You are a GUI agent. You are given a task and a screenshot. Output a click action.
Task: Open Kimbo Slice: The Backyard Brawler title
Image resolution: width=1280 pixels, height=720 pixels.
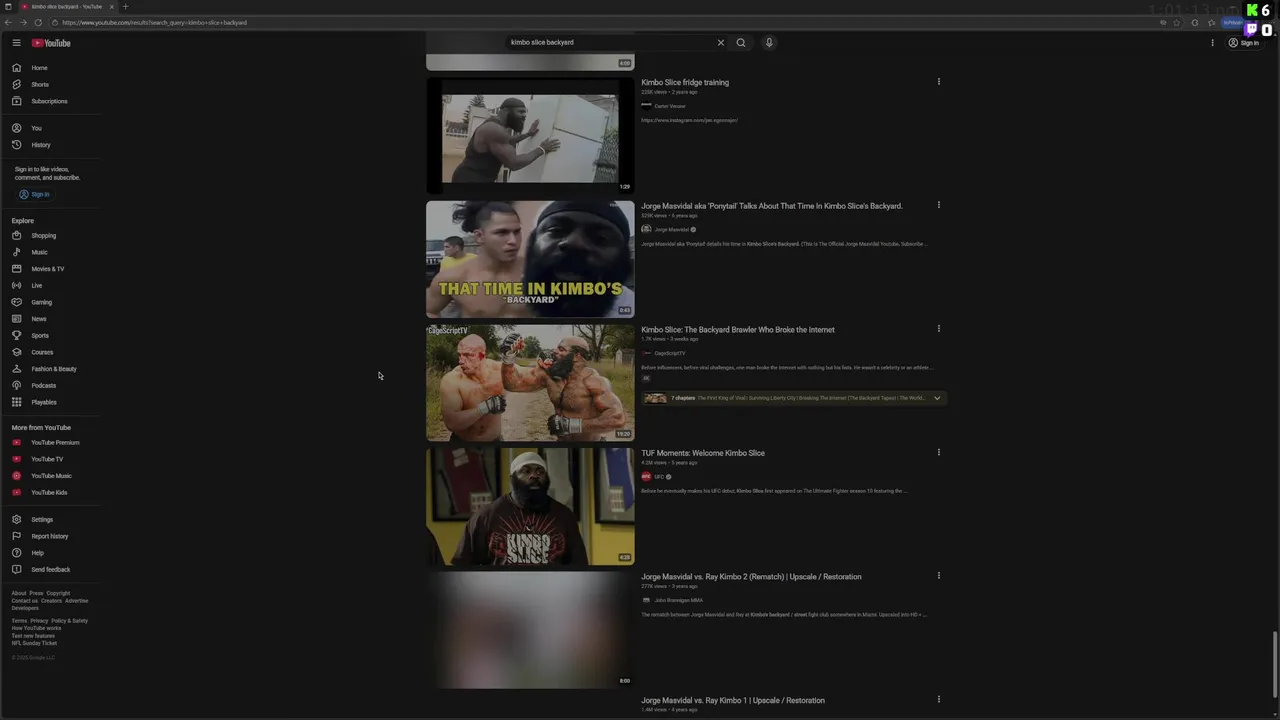(x=738, y=330)
